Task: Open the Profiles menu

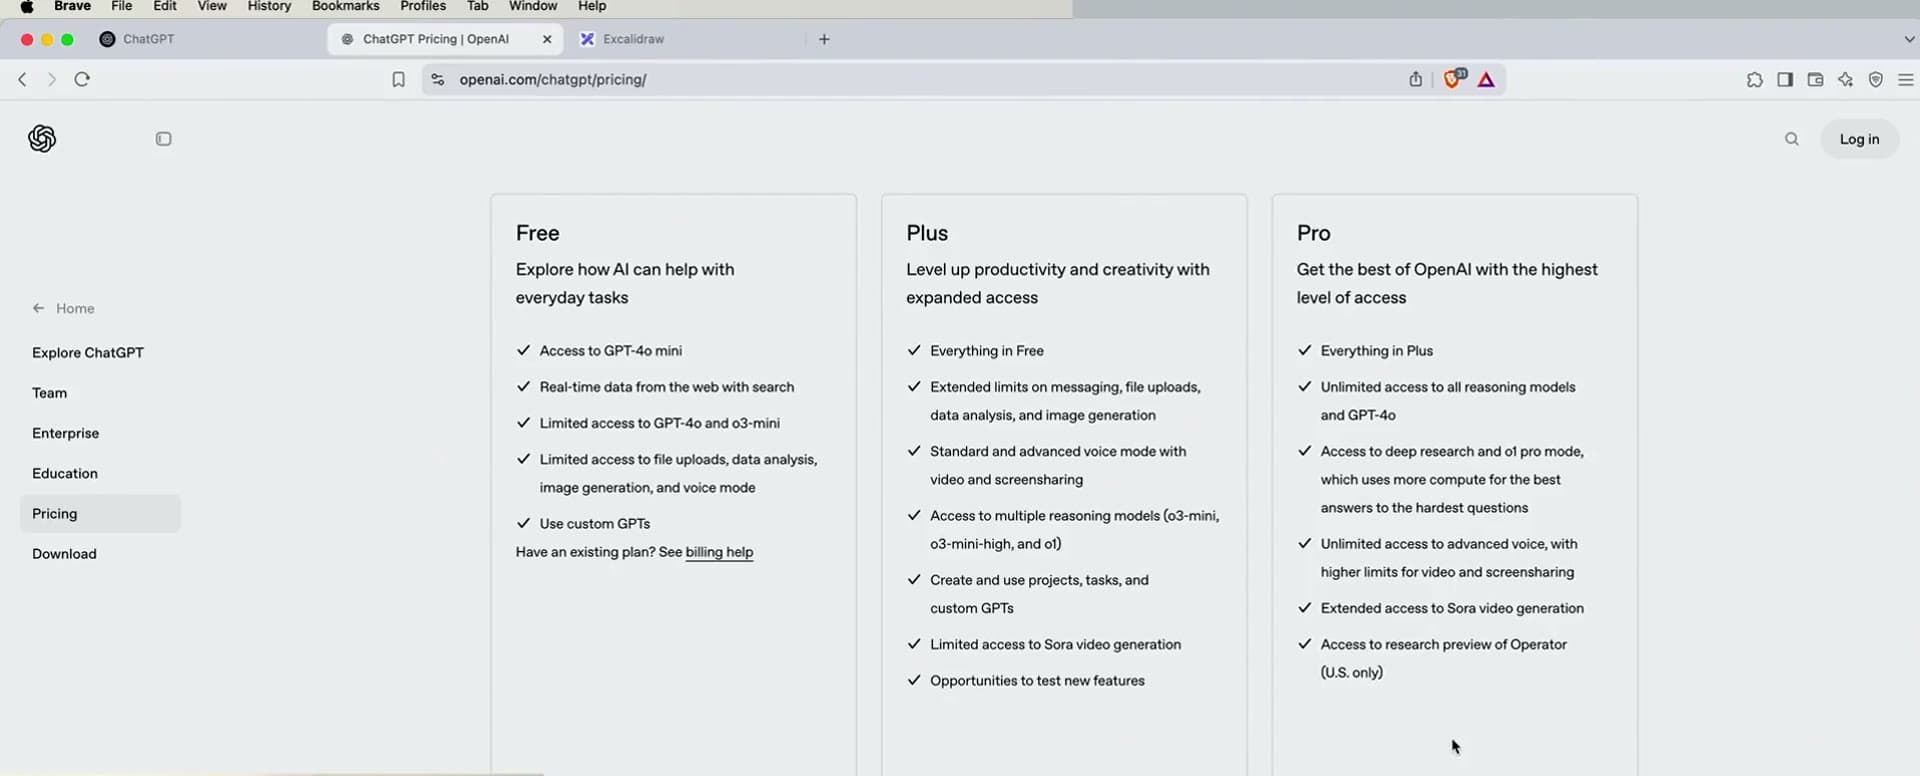Action: coord(423,6)
